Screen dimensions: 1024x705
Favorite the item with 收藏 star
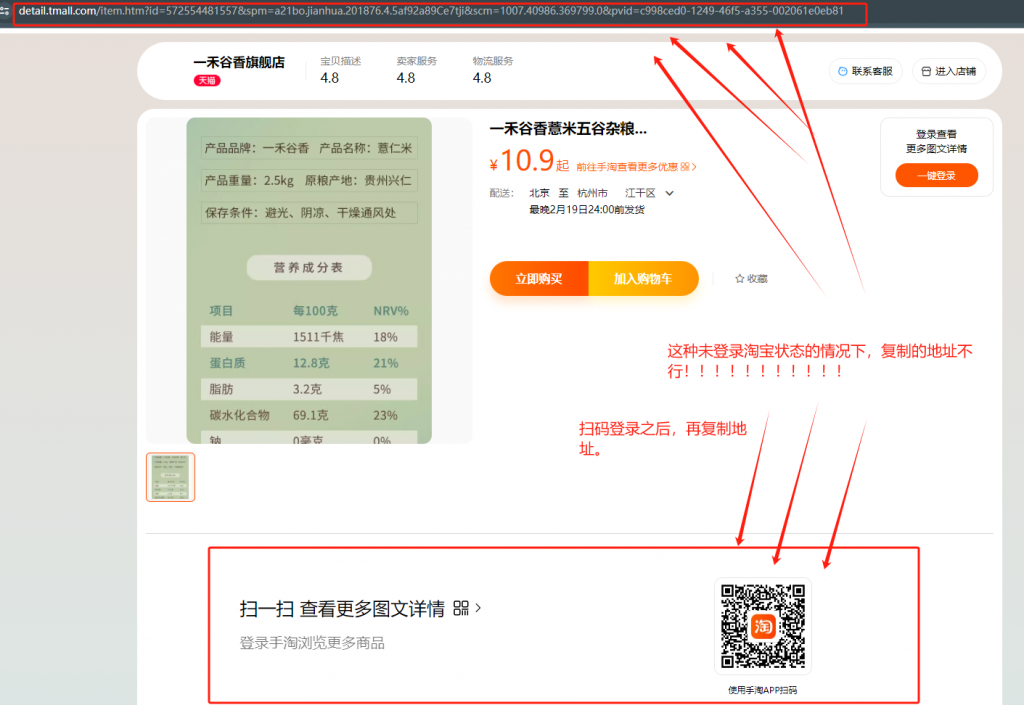[x=751, y=279]
